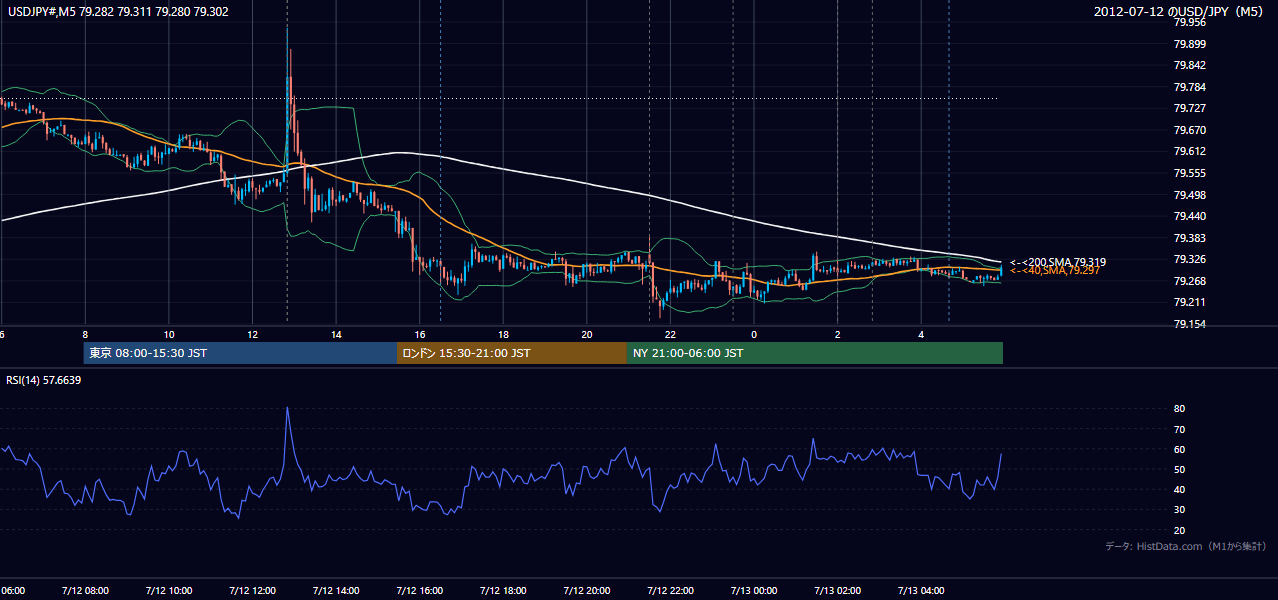
Task: Click RSI scale value 70
Action: click(1179, 429)
